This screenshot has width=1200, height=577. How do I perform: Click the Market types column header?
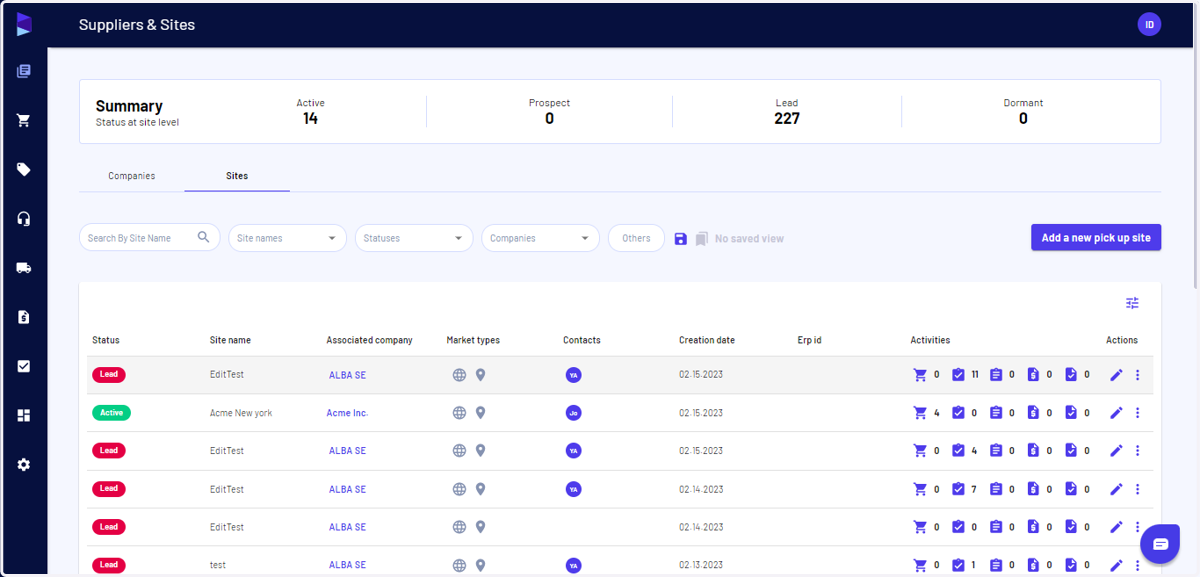[x=473, y=340]
